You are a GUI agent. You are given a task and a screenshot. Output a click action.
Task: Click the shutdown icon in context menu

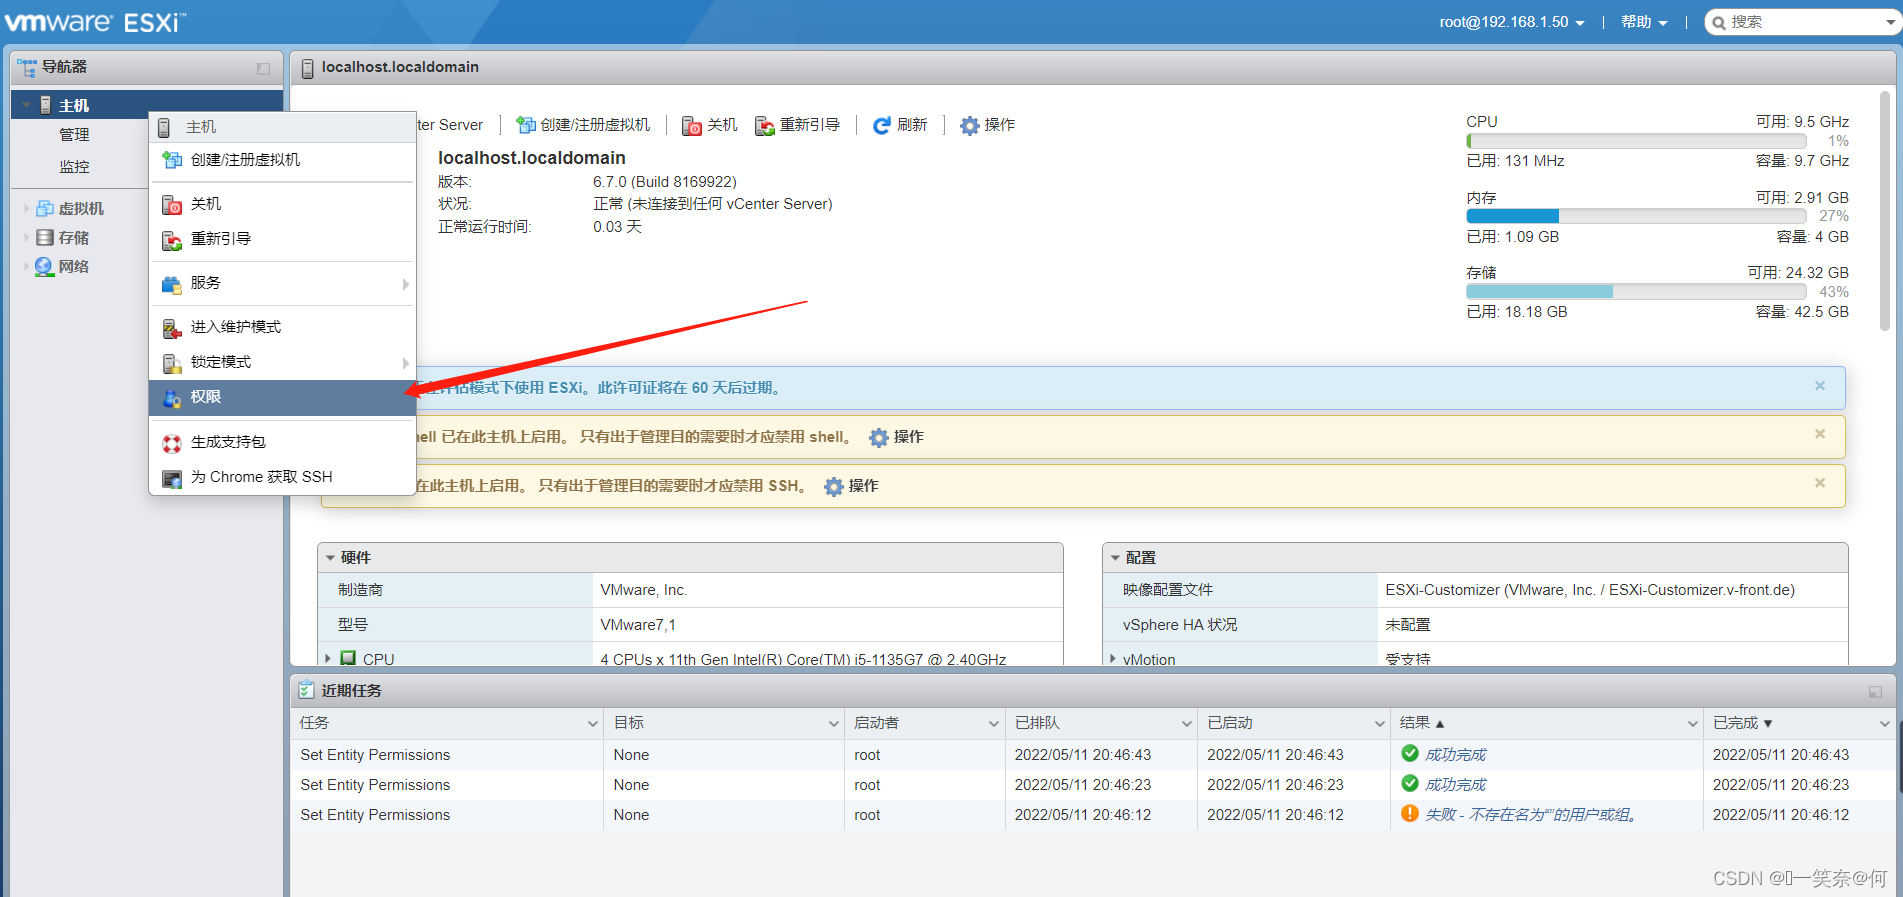point(172,204)
